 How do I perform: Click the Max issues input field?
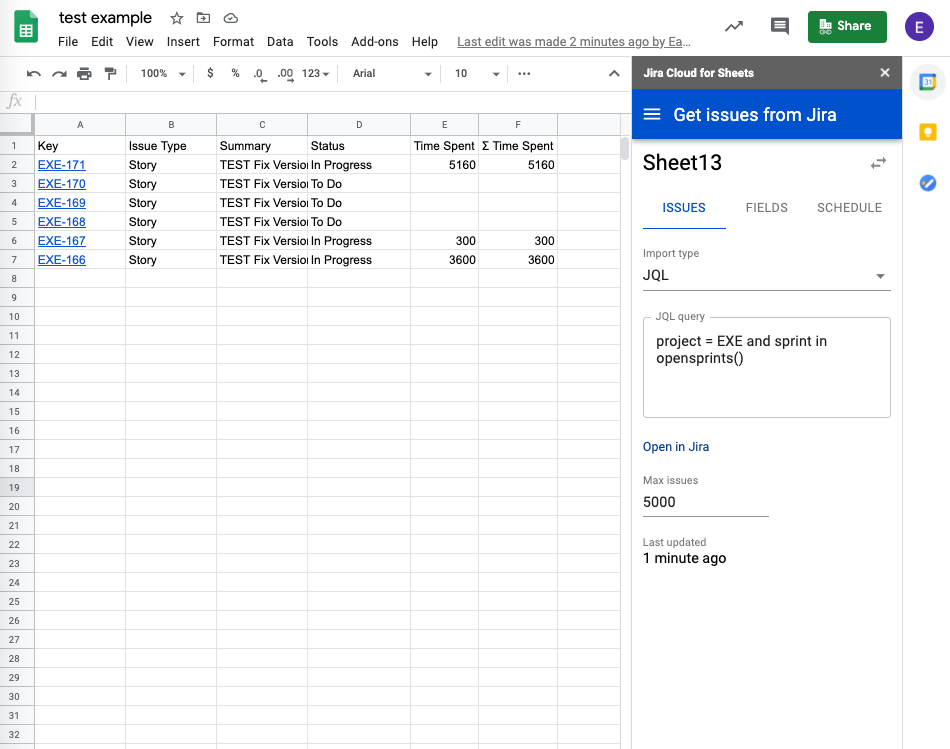tap(705, 502)
